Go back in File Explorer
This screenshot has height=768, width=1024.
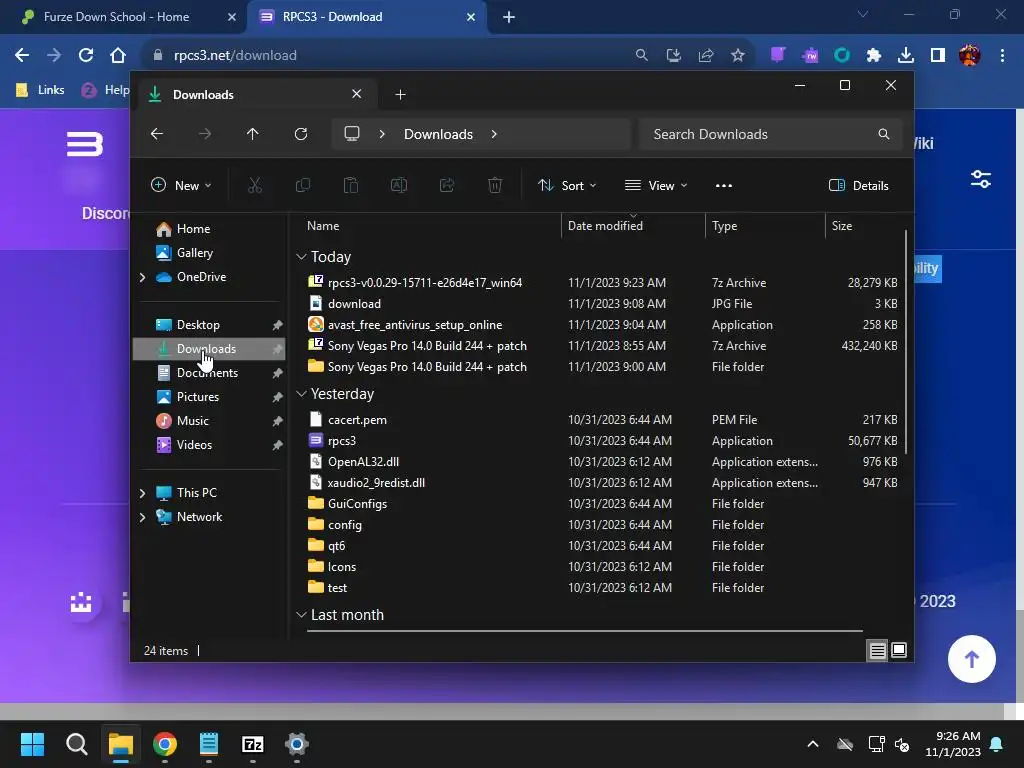157,134
